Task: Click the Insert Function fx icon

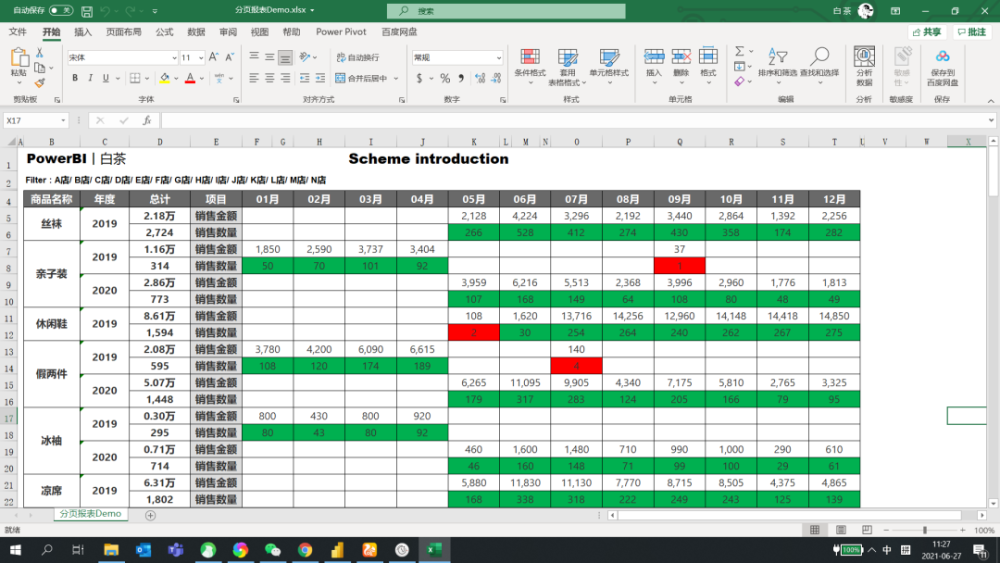Action: coord(147,121)
